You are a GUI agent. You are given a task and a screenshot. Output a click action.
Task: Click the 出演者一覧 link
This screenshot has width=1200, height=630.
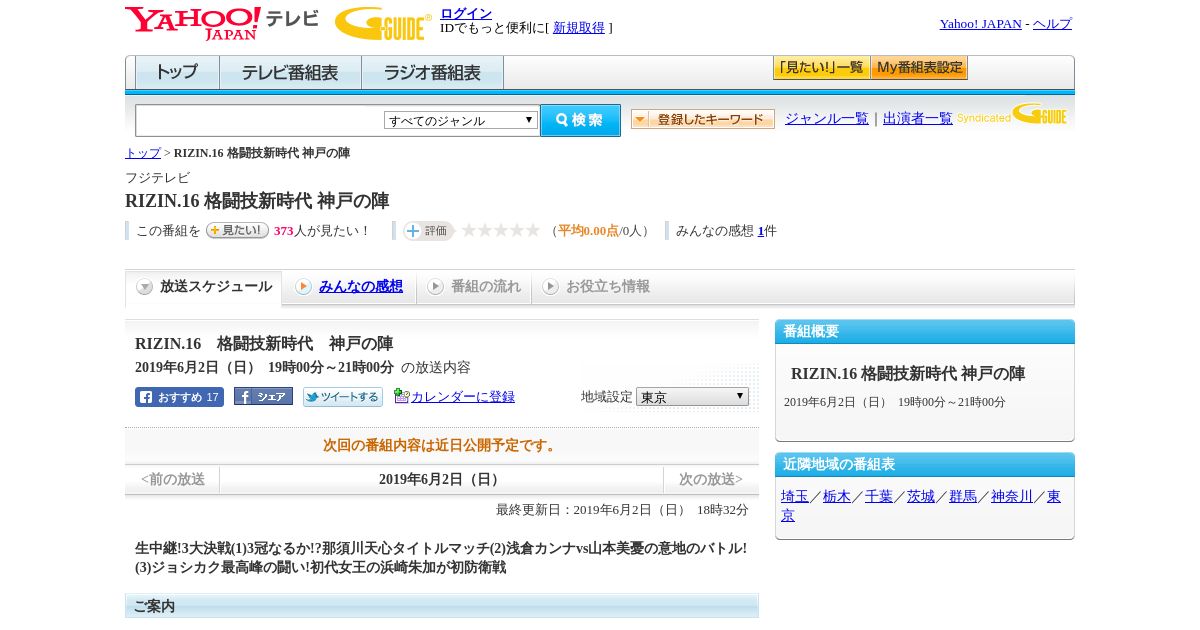point(918,119)
